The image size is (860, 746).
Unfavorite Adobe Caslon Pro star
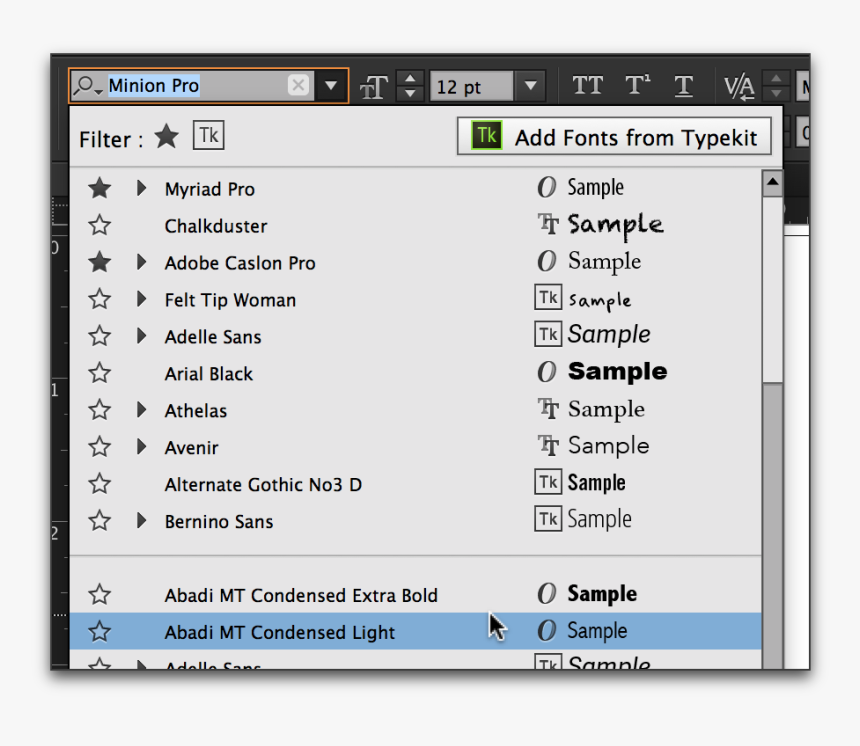click(x=100, y=262)
